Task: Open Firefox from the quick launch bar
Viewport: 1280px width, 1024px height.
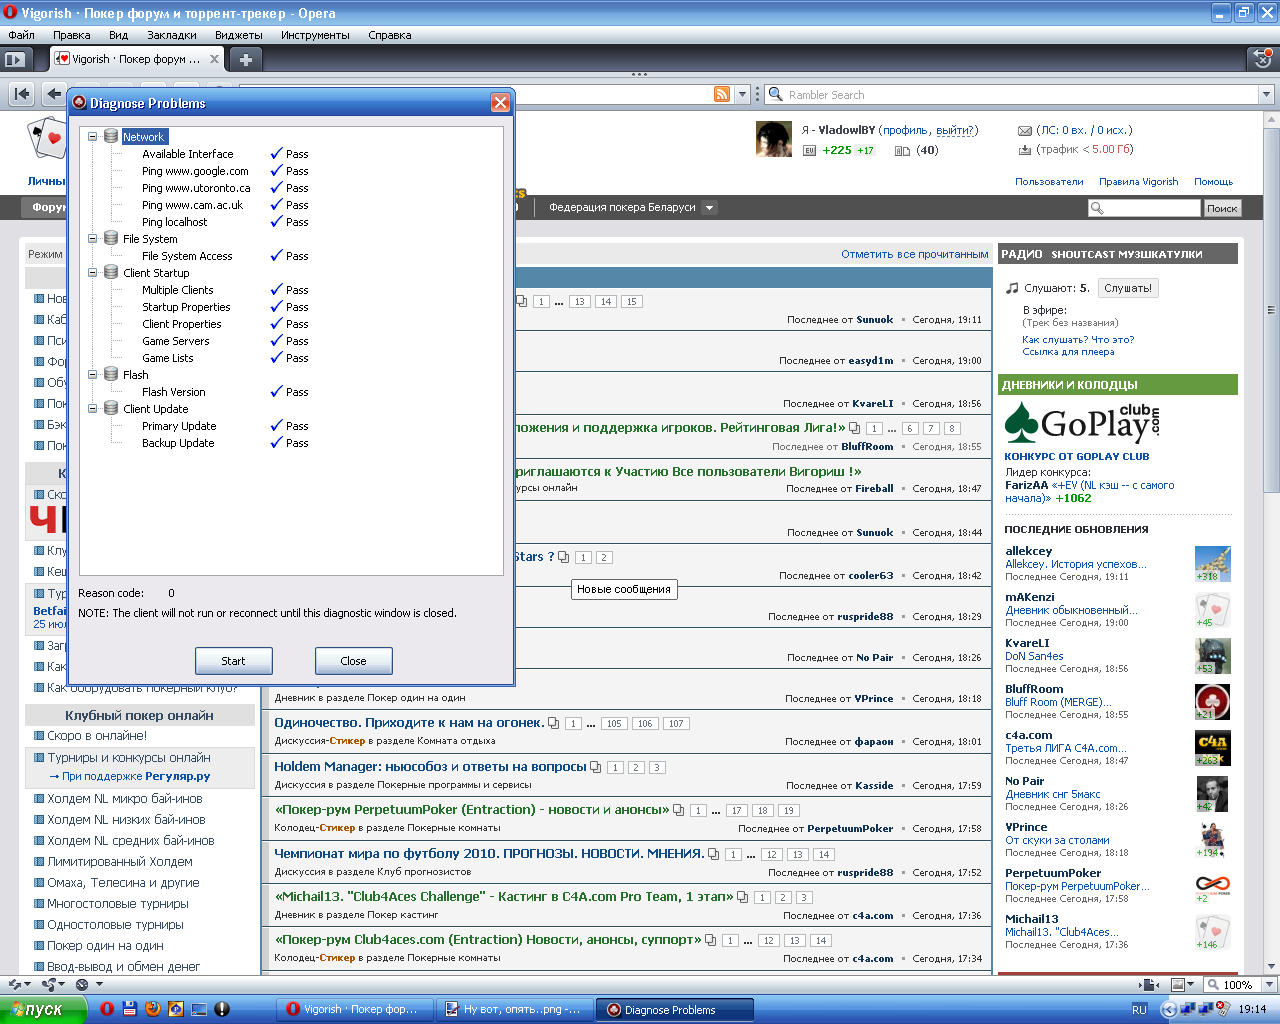Action: pyautogui.click(x=153, y=1009)
